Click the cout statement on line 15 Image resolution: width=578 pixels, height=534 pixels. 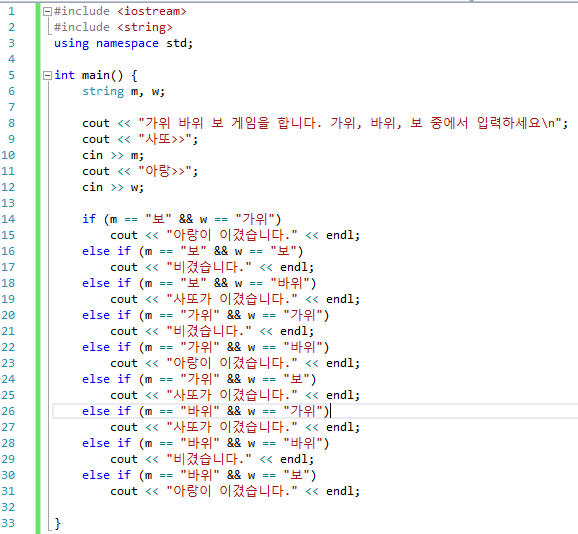tap(235, 235)
